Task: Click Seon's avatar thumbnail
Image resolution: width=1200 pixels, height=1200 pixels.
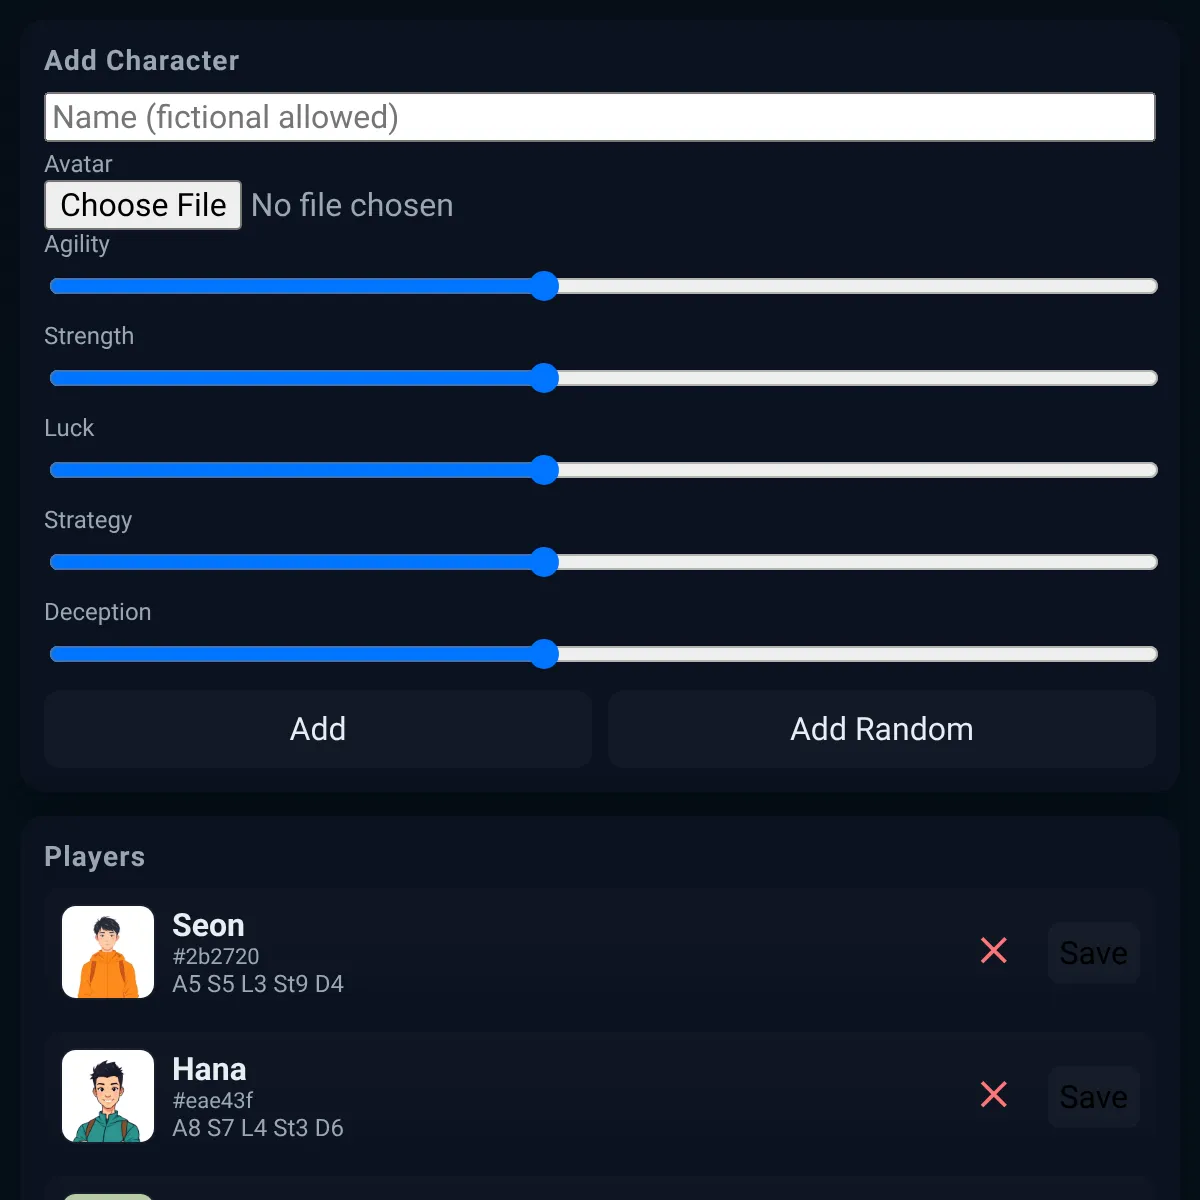Action: (108, 952)
